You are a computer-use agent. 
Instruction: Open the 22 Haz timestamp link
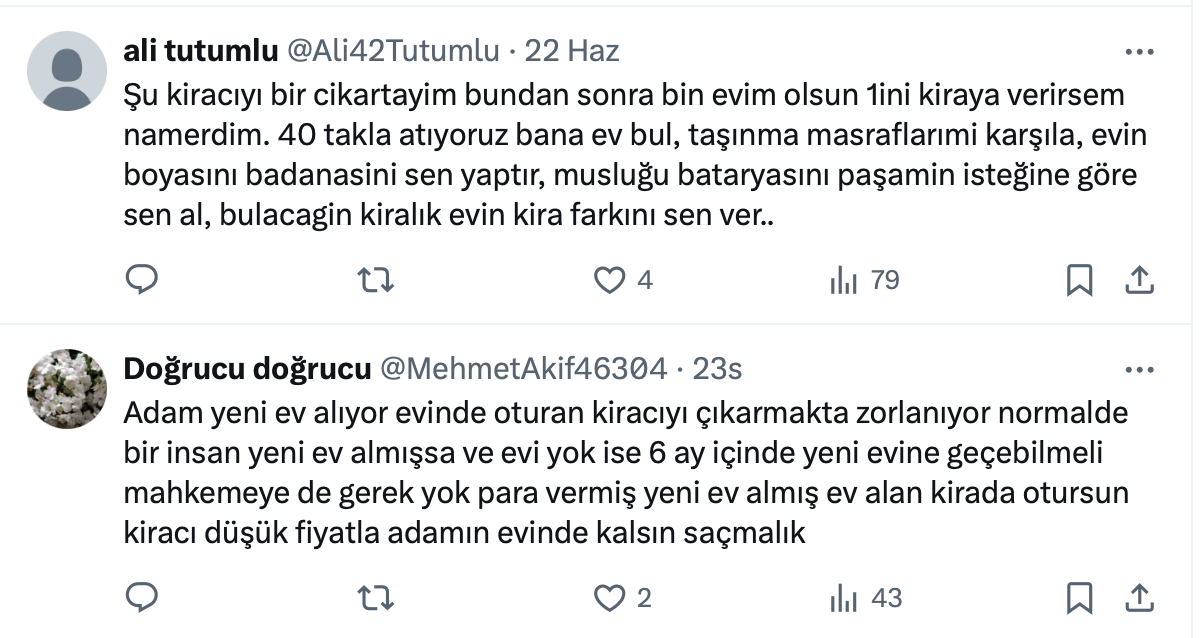pyautogui.click(x=573, y=50)
